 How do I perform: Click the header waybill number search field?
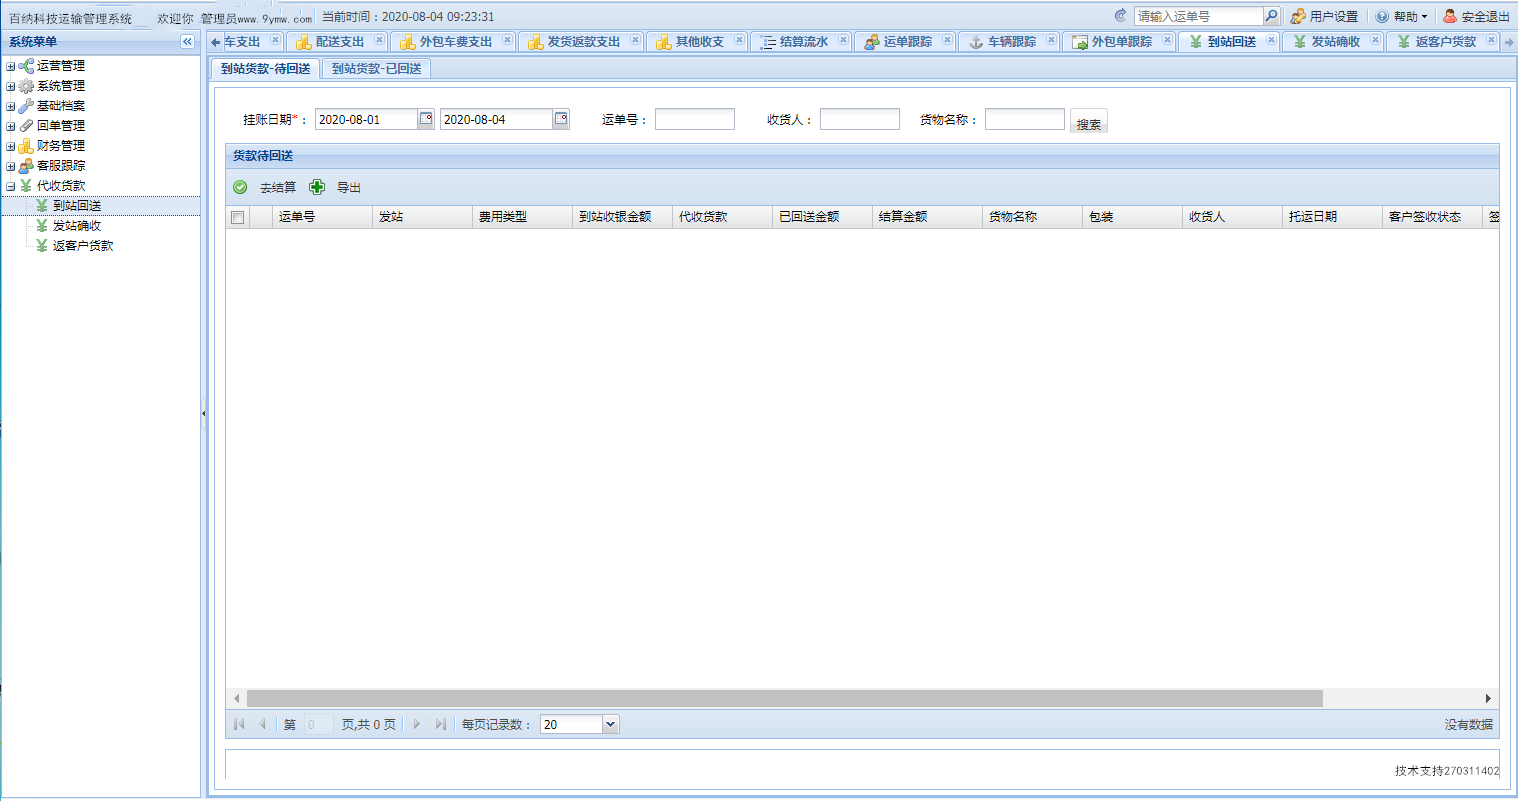1199,16
